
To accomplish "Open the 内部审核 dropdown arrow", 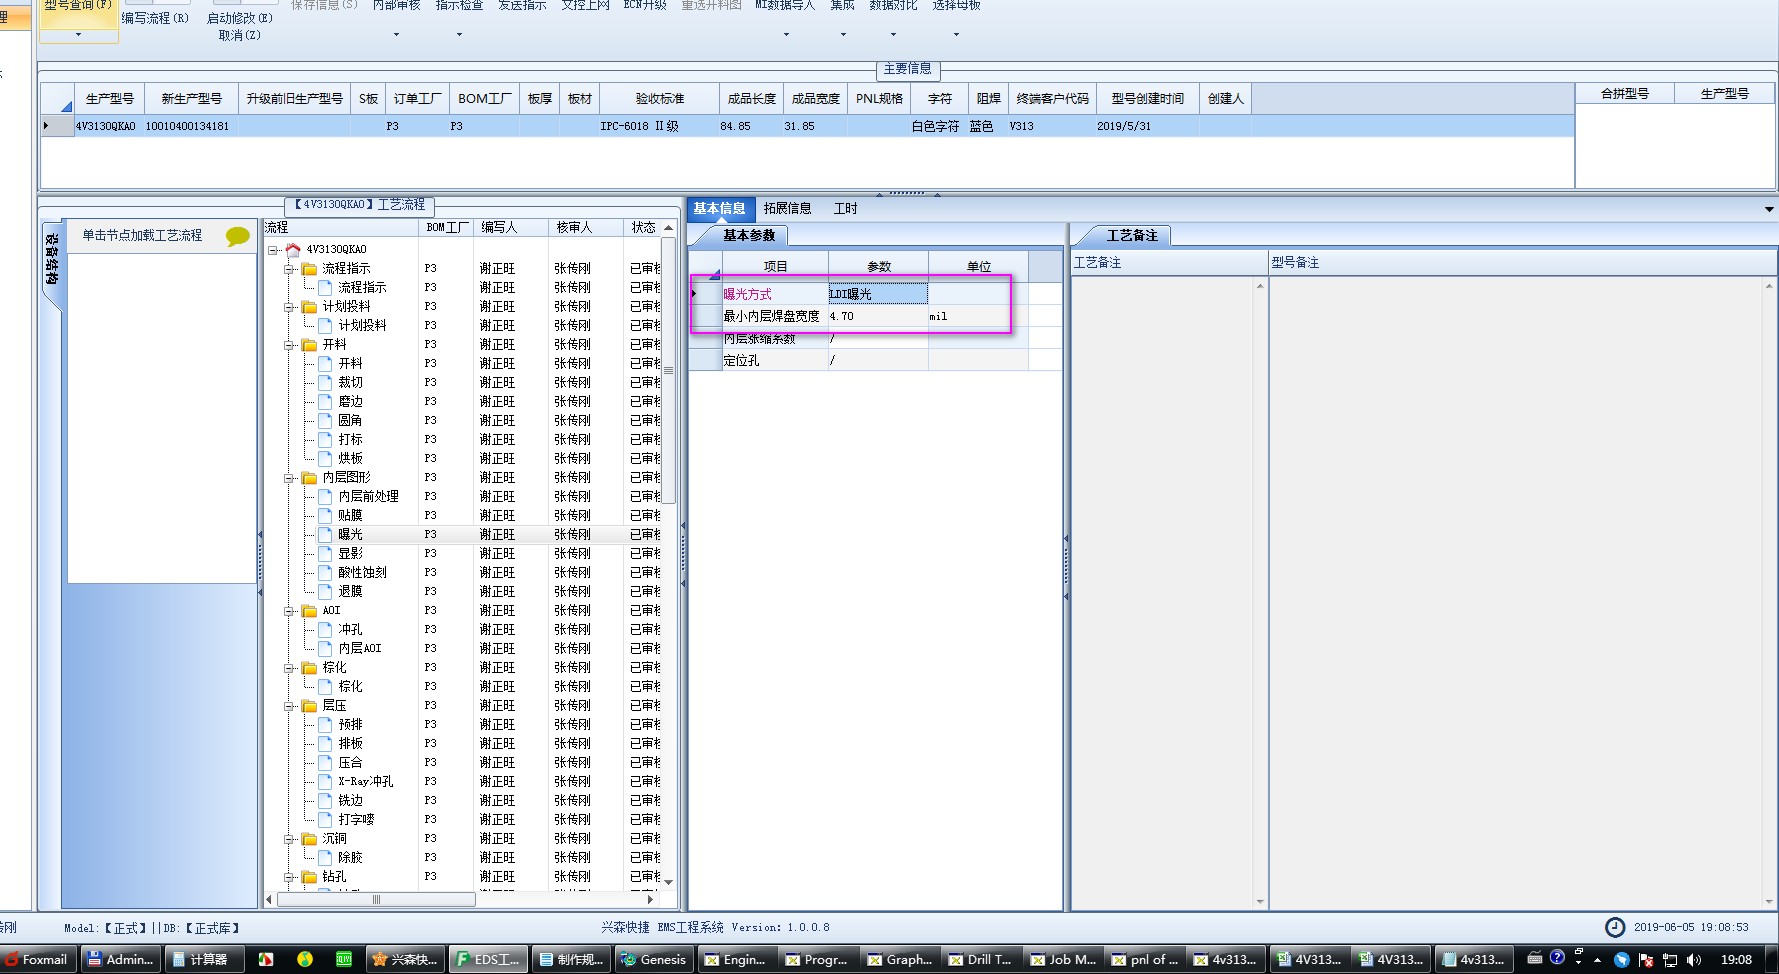I will 396,35.
